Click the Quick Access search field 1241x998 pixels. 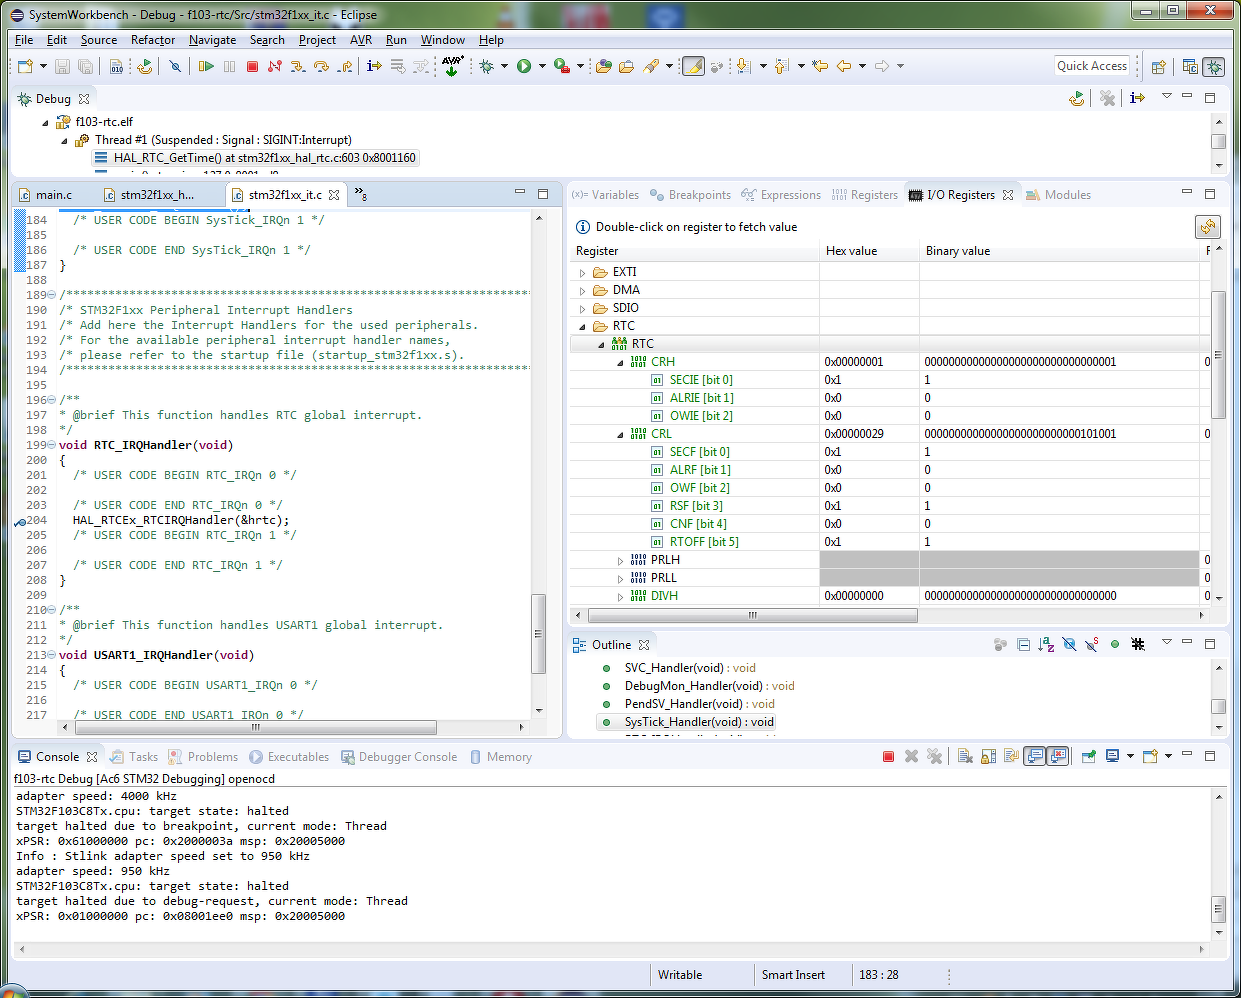[1091, 66]
